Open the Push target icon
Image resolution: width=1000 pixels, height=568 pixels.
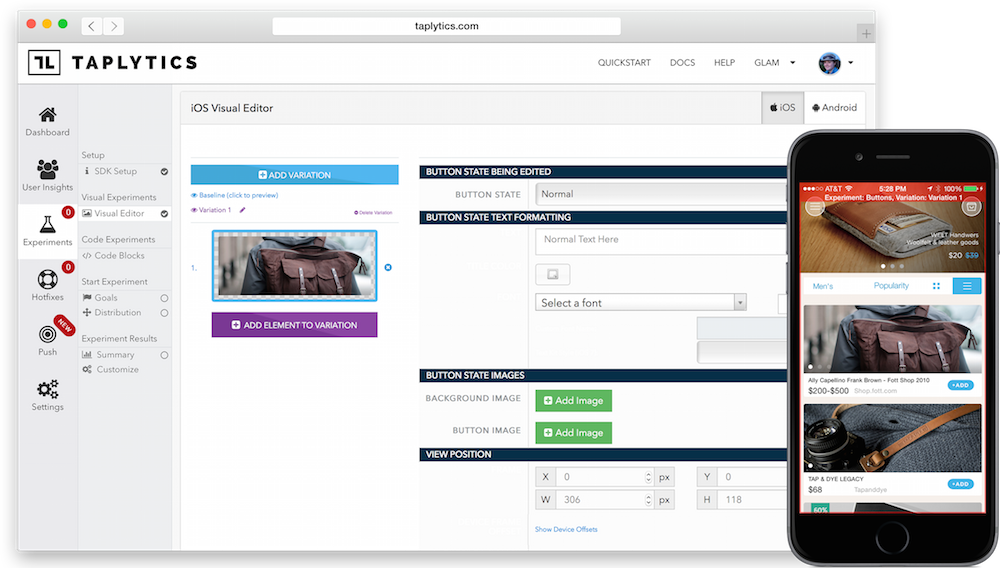pos(47,334)
